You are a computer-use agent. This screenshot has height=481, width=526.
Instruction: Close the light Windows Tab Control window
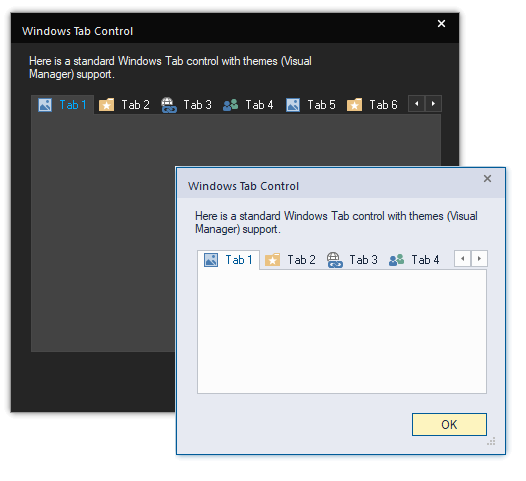487,178
